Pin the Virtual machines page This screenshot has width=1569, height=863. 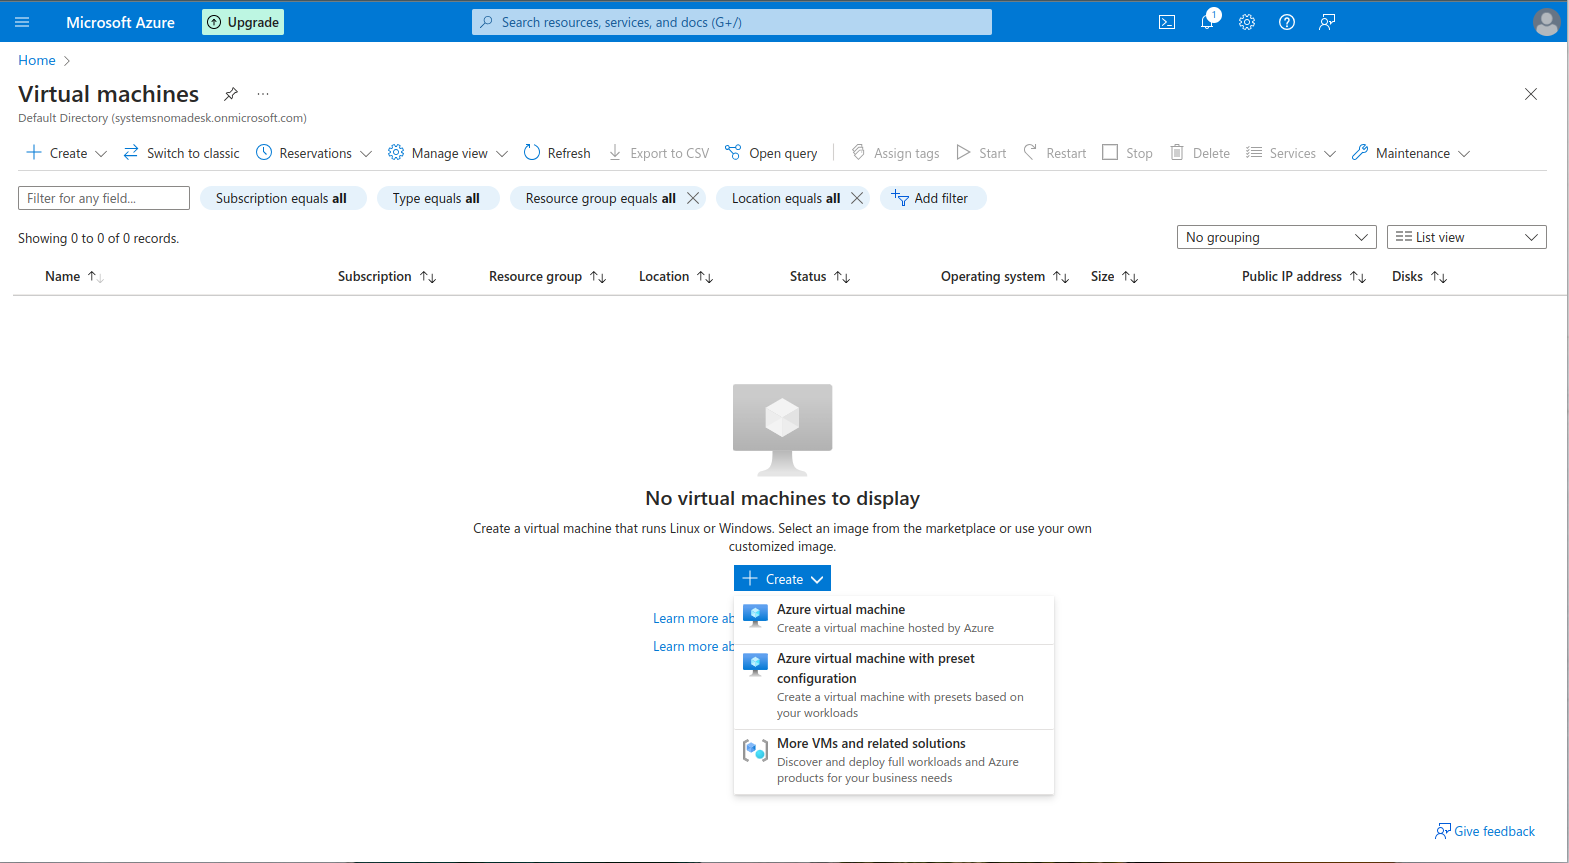coord(231,94)
